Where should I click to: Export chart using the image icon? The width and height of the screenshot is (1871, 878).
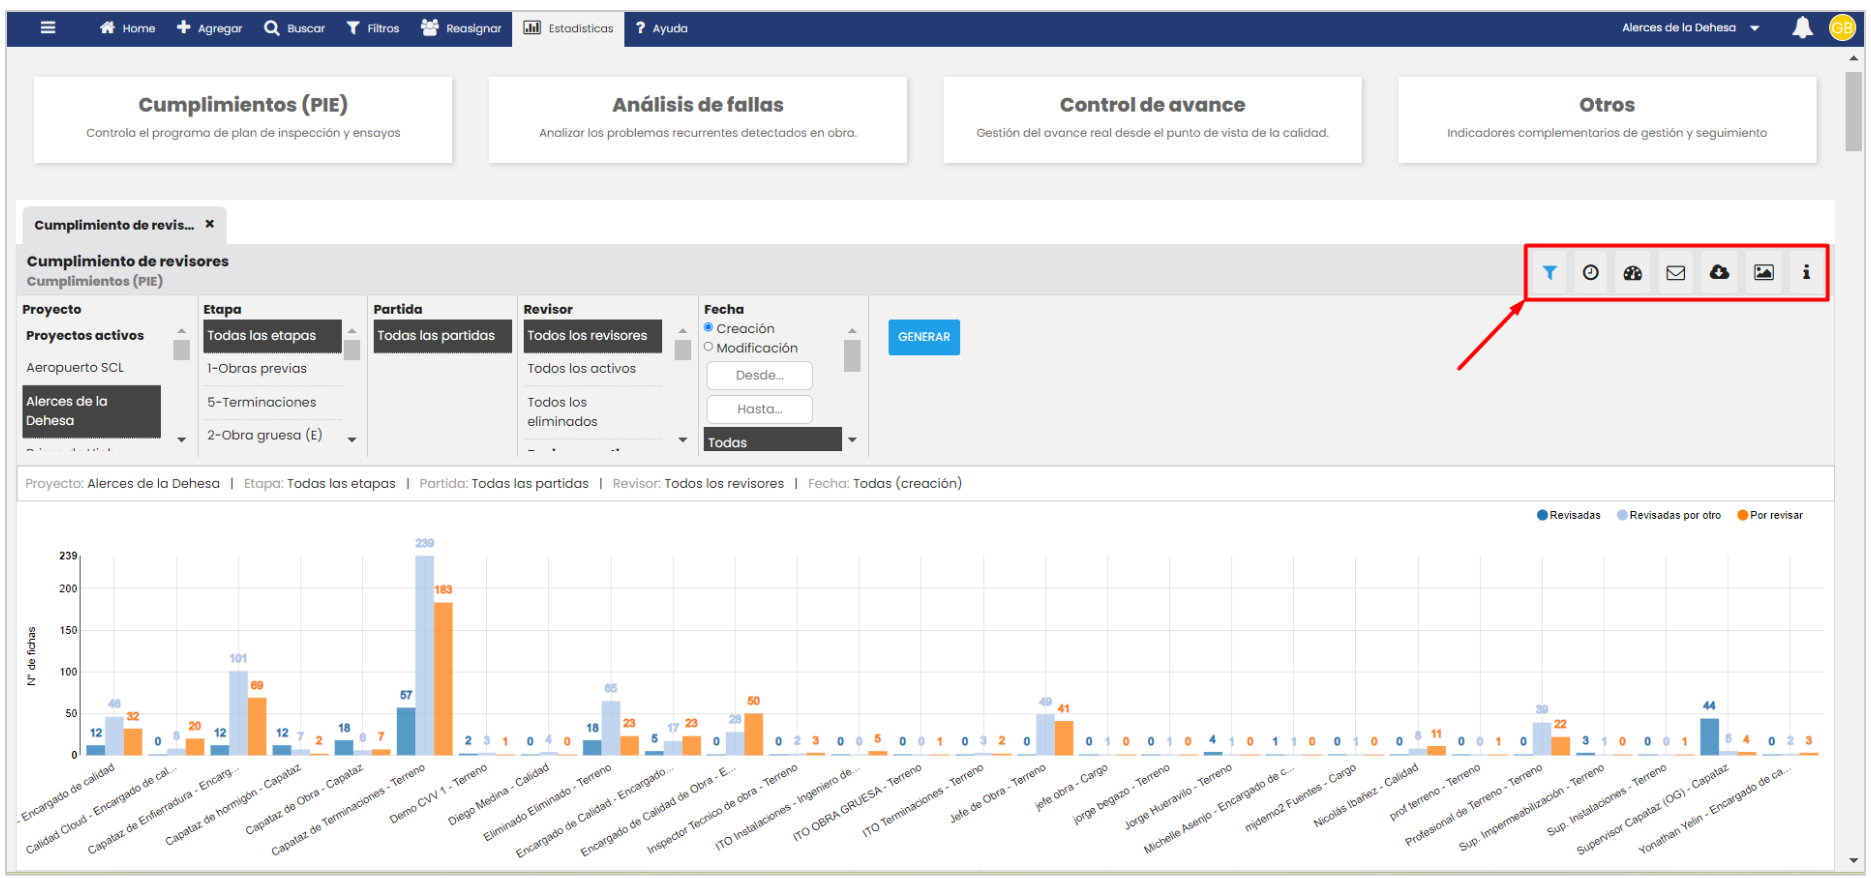click(1763, 272)
